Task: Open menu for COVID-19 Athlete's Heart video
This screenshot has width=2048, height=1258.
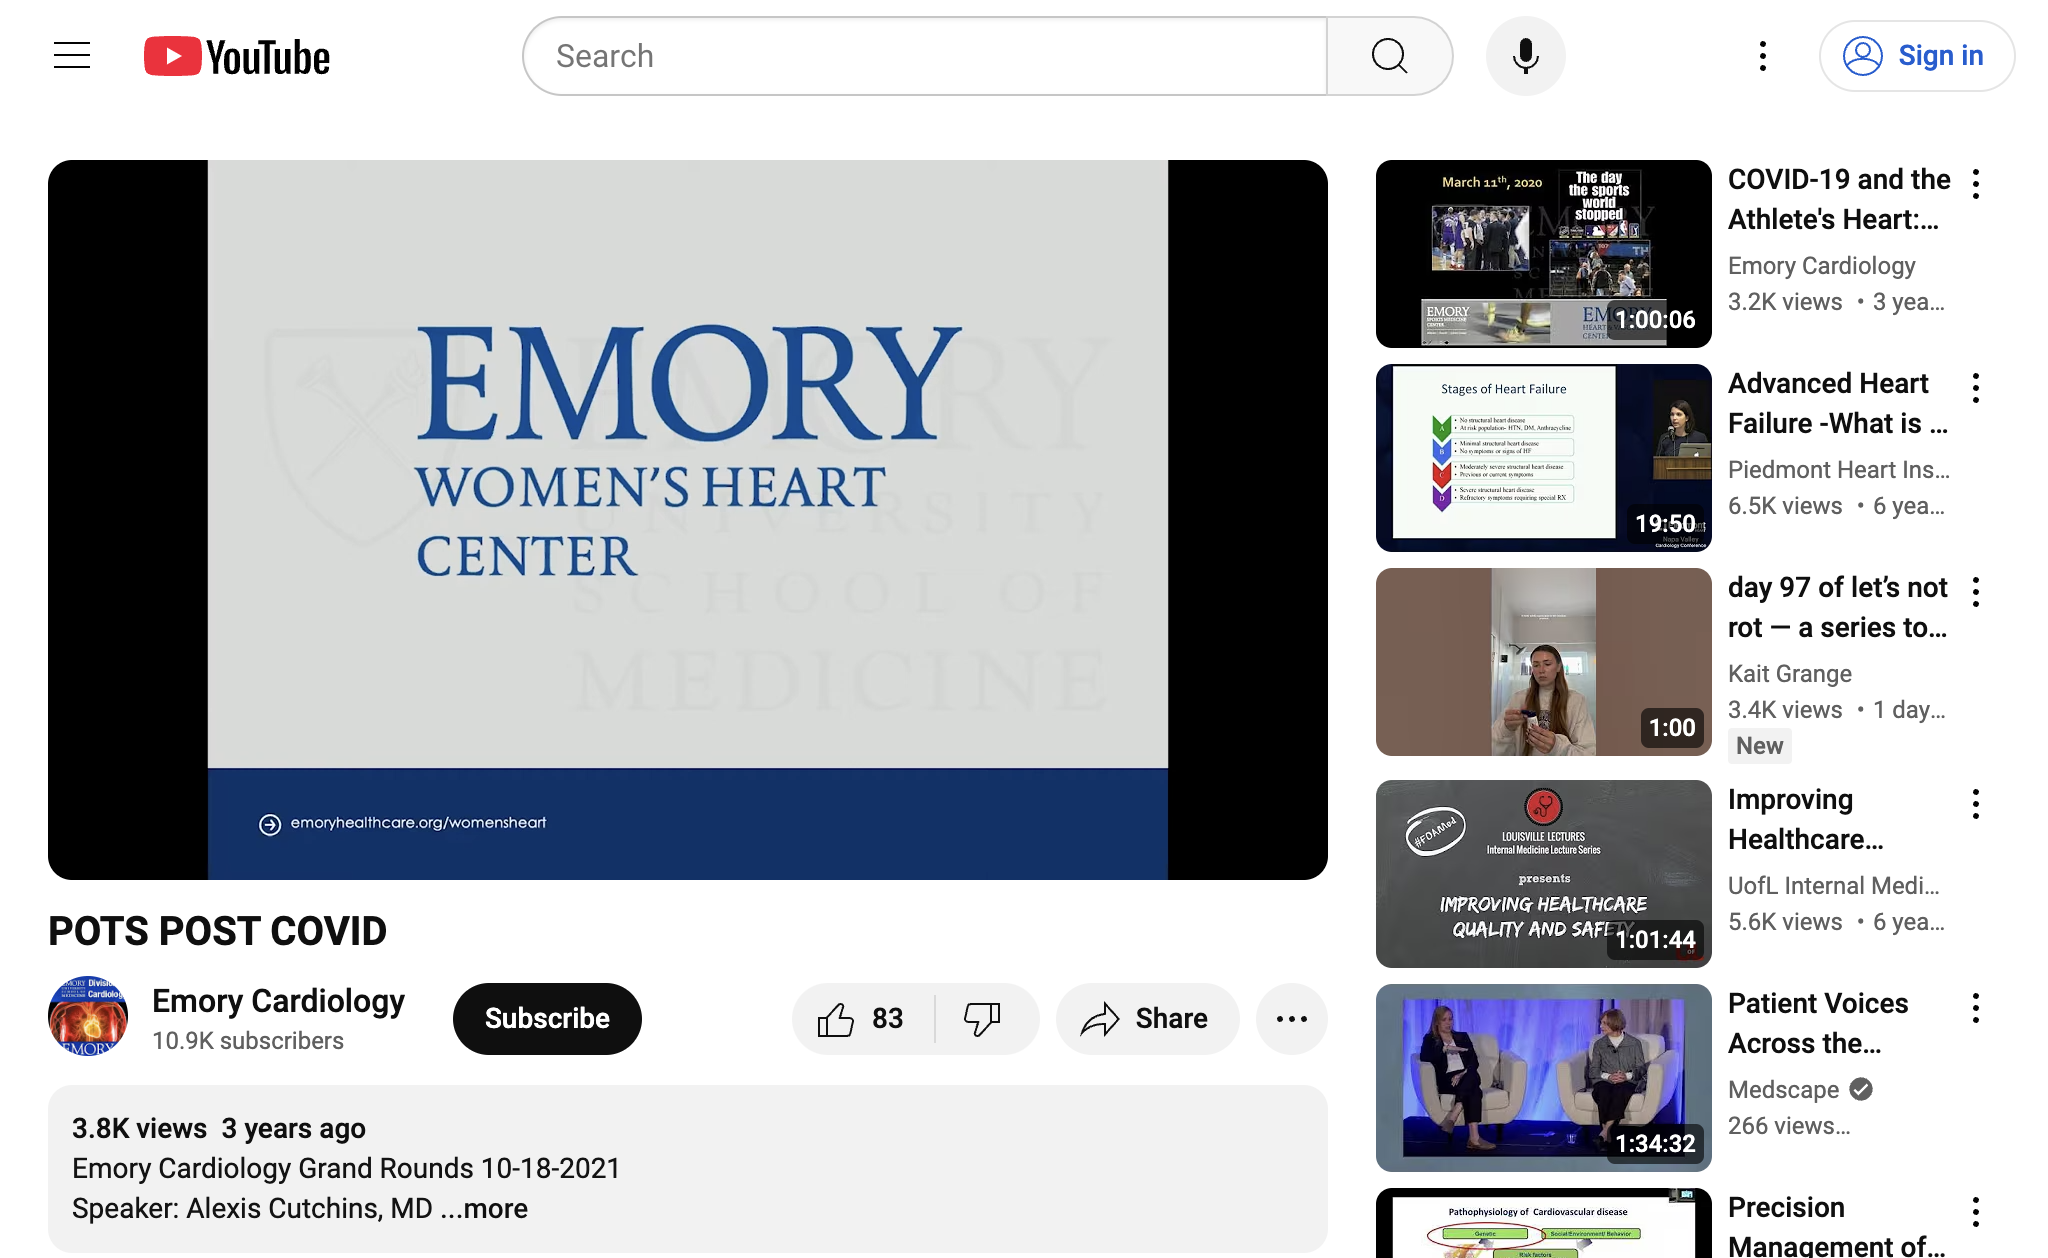Action: click(1975, 184)
